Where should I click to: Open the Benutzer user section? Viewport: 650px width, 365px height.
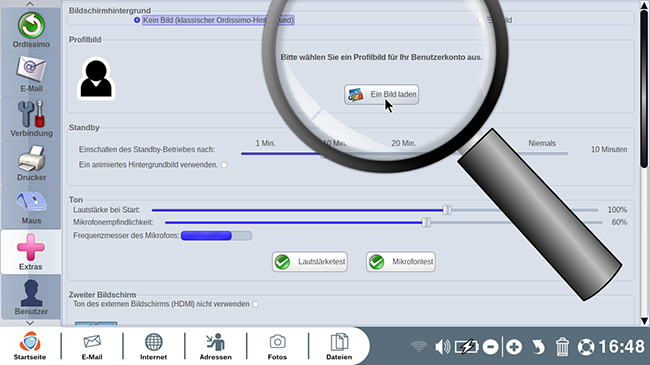click(31, 297)
